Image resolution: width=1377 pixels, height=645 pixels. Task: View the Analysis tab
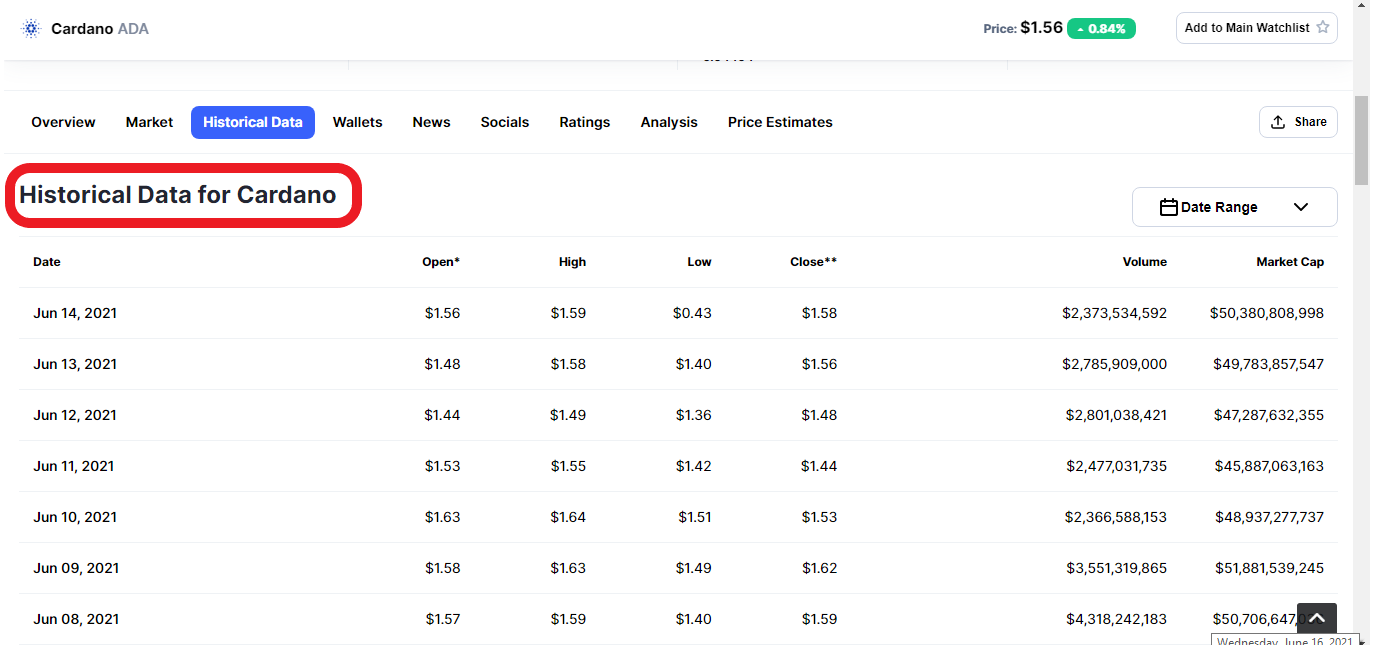[669, 122]
